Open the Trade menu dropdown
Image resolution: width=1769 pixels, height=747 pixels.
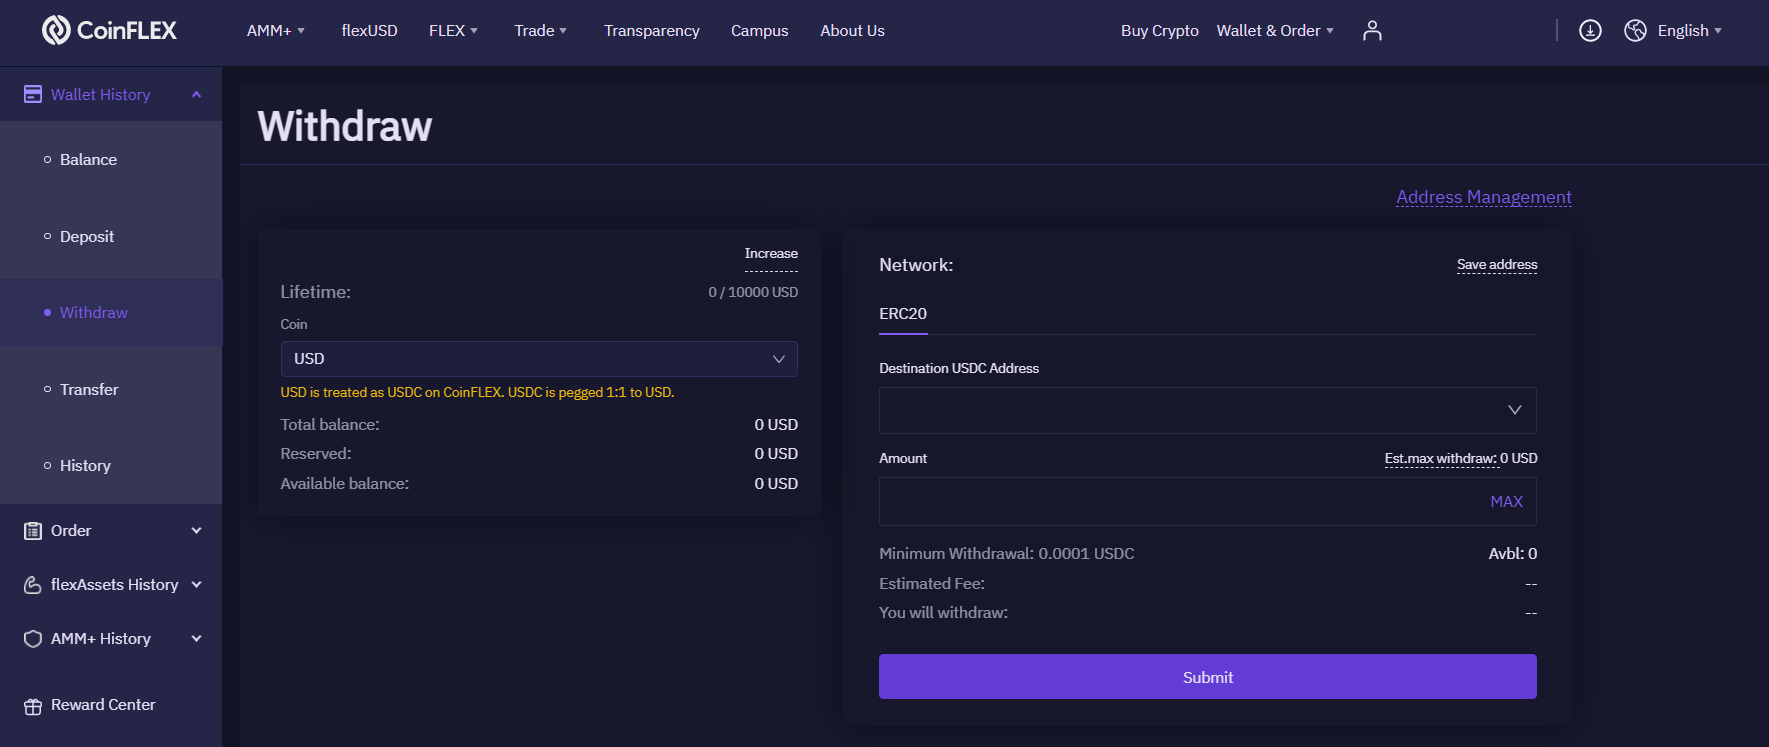tap(540, 31)
